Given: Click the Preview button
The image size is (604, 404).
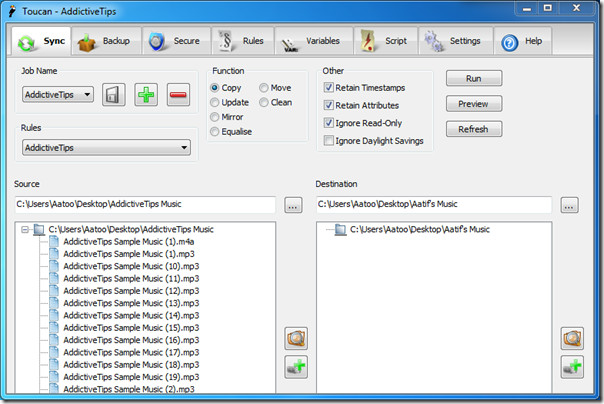Looking at the screenshot, I should pyautogui.click(x=474, y=104).
